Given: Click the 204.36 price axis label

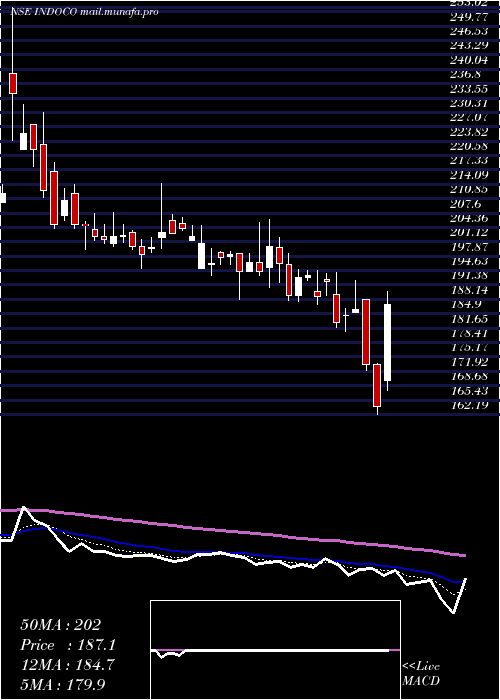Looking at the screenshot, I should (x=471, y=218).
